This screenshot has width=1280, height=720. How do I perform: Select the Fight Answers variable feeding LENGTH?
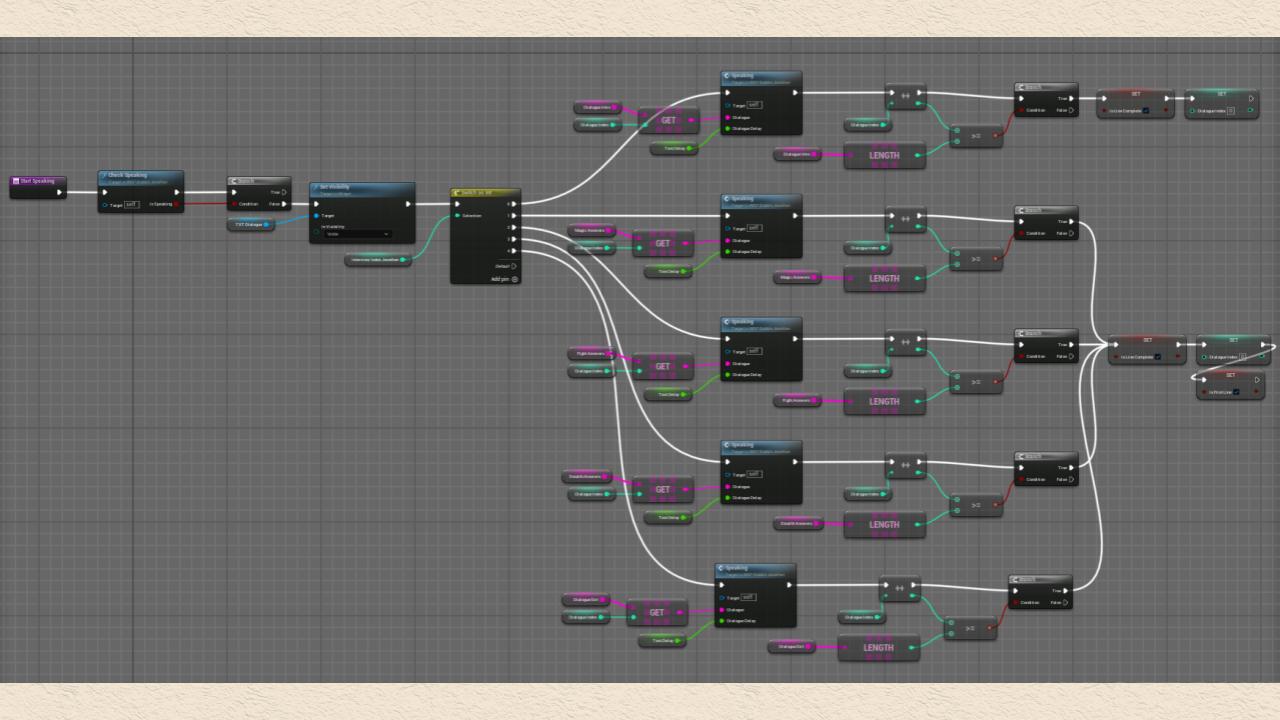click(796, 401)
